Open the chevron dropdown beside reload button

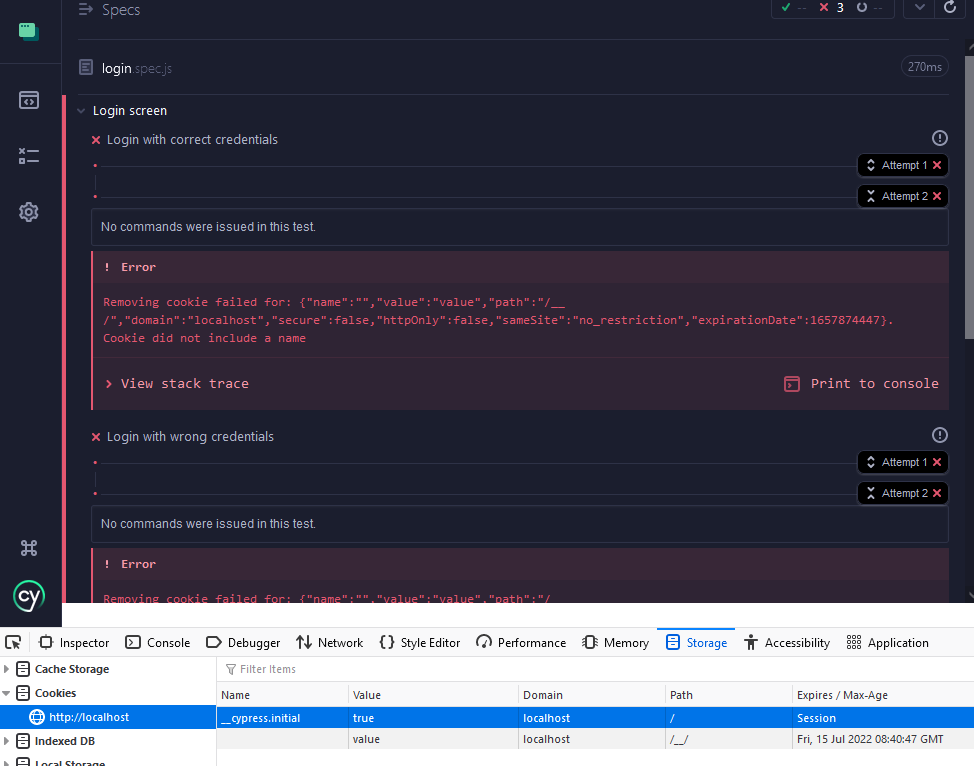[x=918, y=9]
